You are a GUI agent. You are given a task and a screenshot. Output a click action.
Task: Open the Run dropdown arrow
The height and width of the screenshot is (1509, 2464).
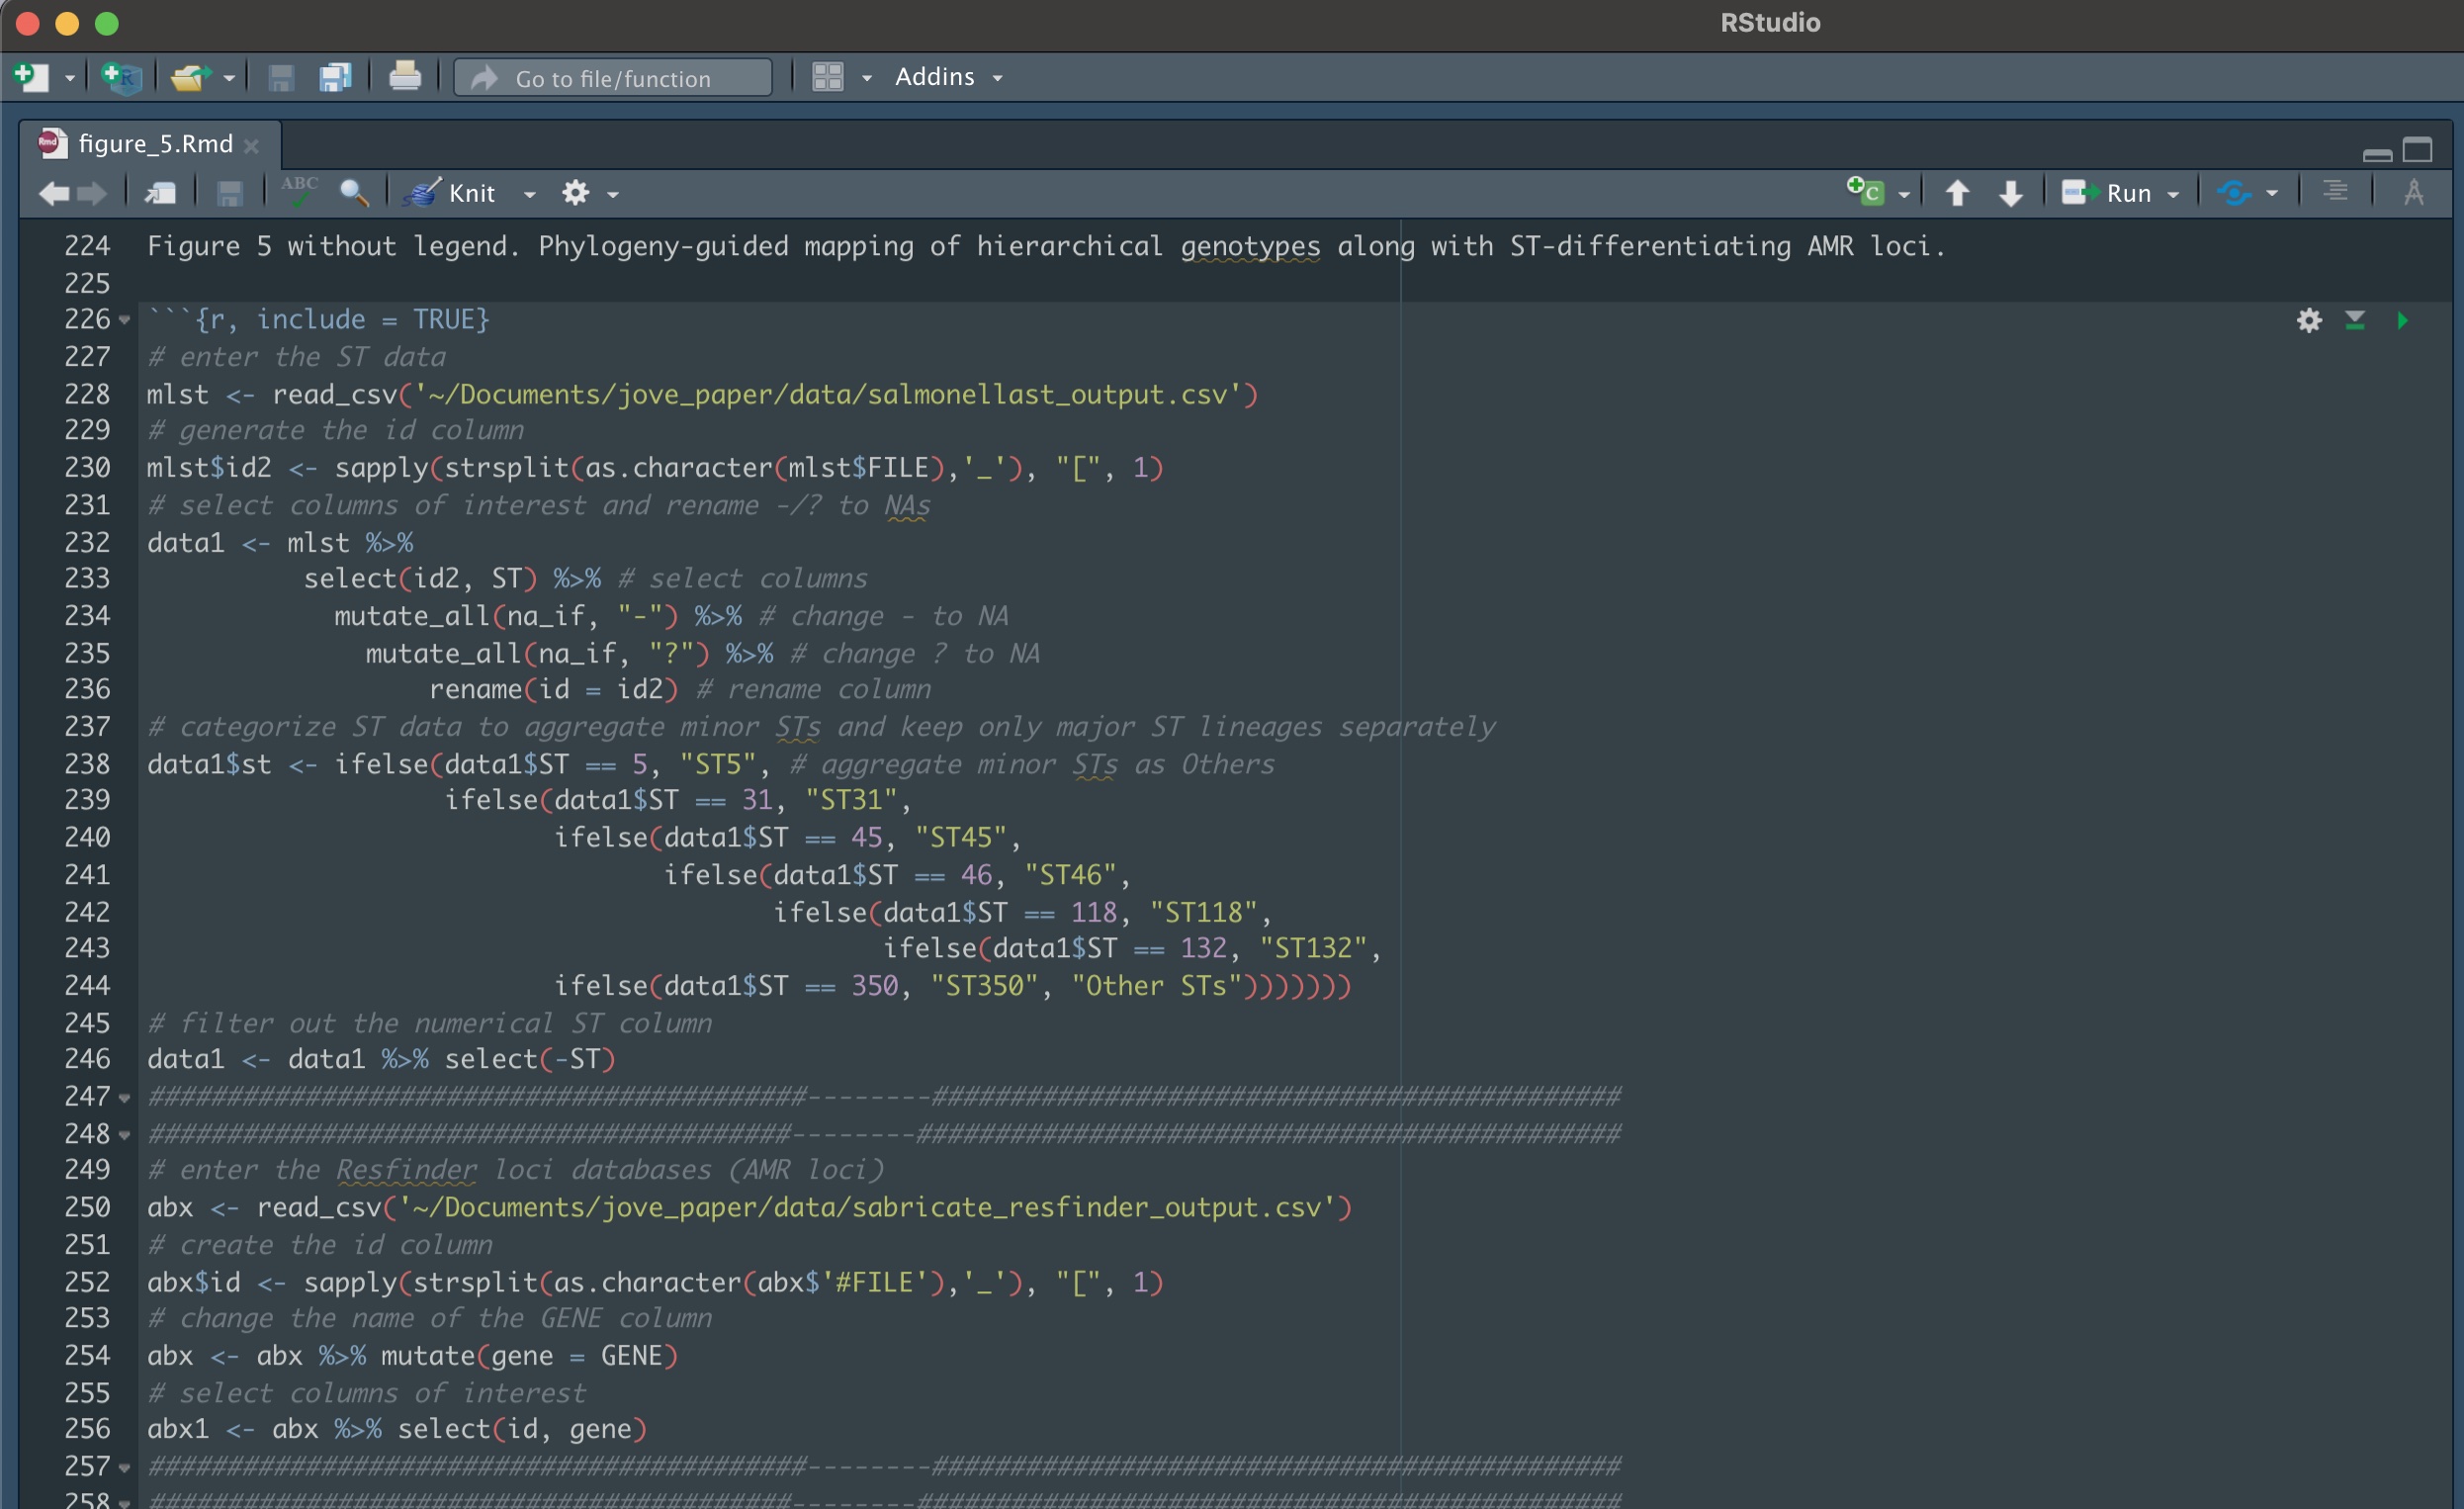[2173, 194]
